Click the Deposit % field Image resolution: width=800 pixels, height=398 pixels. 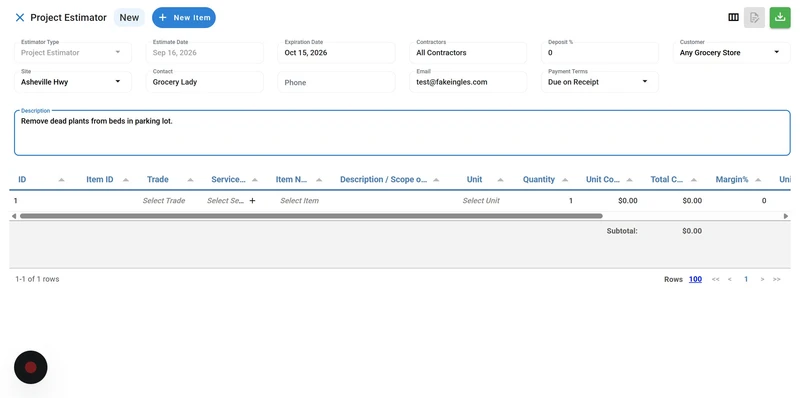point(599,53)
